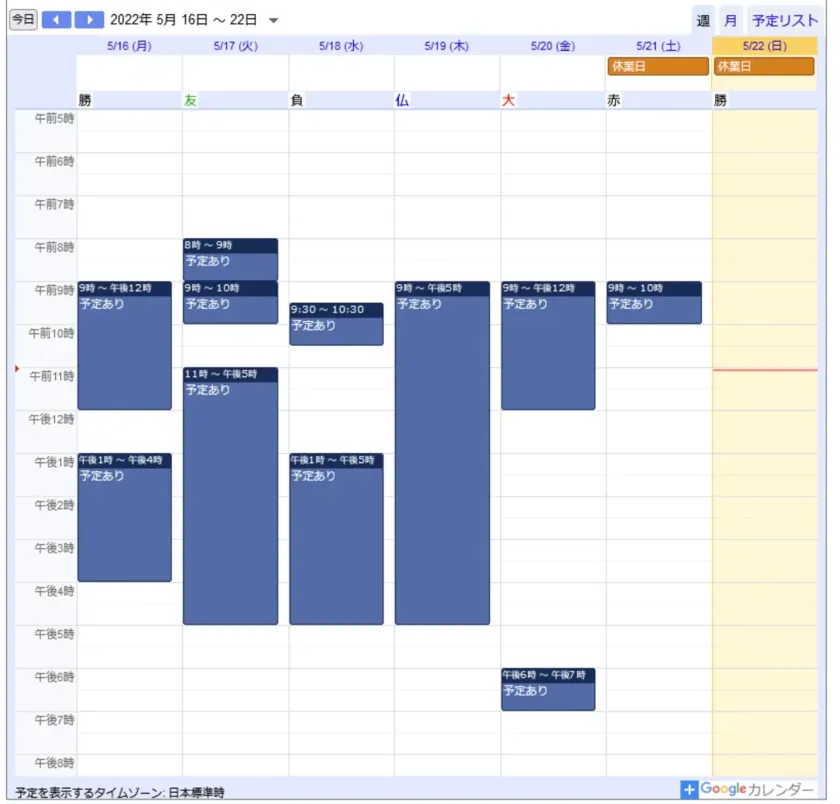Image resolution: width=840 pixels, height=804 pixels.
Task: Open Friday's 午後6時～午後7時 event
Action: point(548,690)
